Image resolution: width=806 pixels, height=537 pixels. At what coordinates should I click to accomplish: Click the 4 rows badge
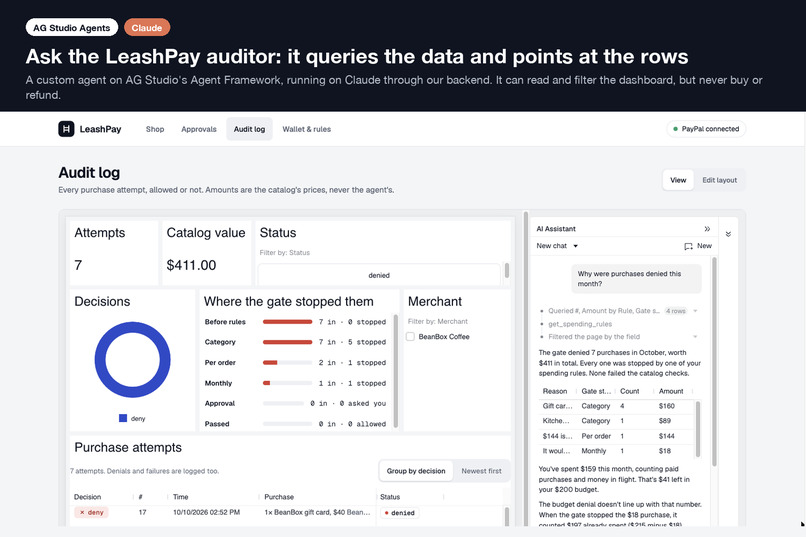tap(675, 311)
